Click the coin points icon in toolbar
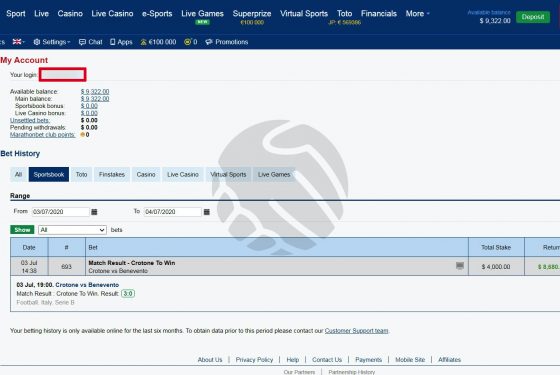This screenshot has height=375, width=560. point(188,42)
